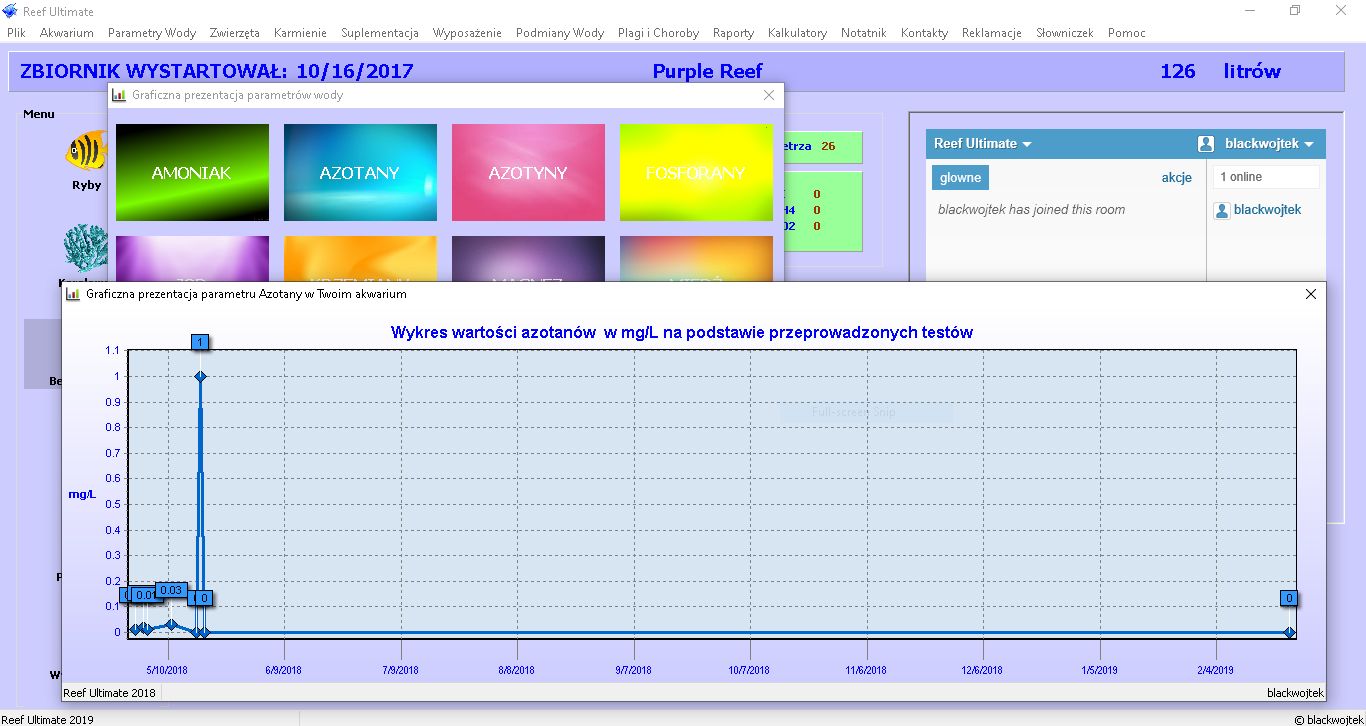
Task: Click the Reef Ultimate app icon in title bar
Action: (11, 11)
